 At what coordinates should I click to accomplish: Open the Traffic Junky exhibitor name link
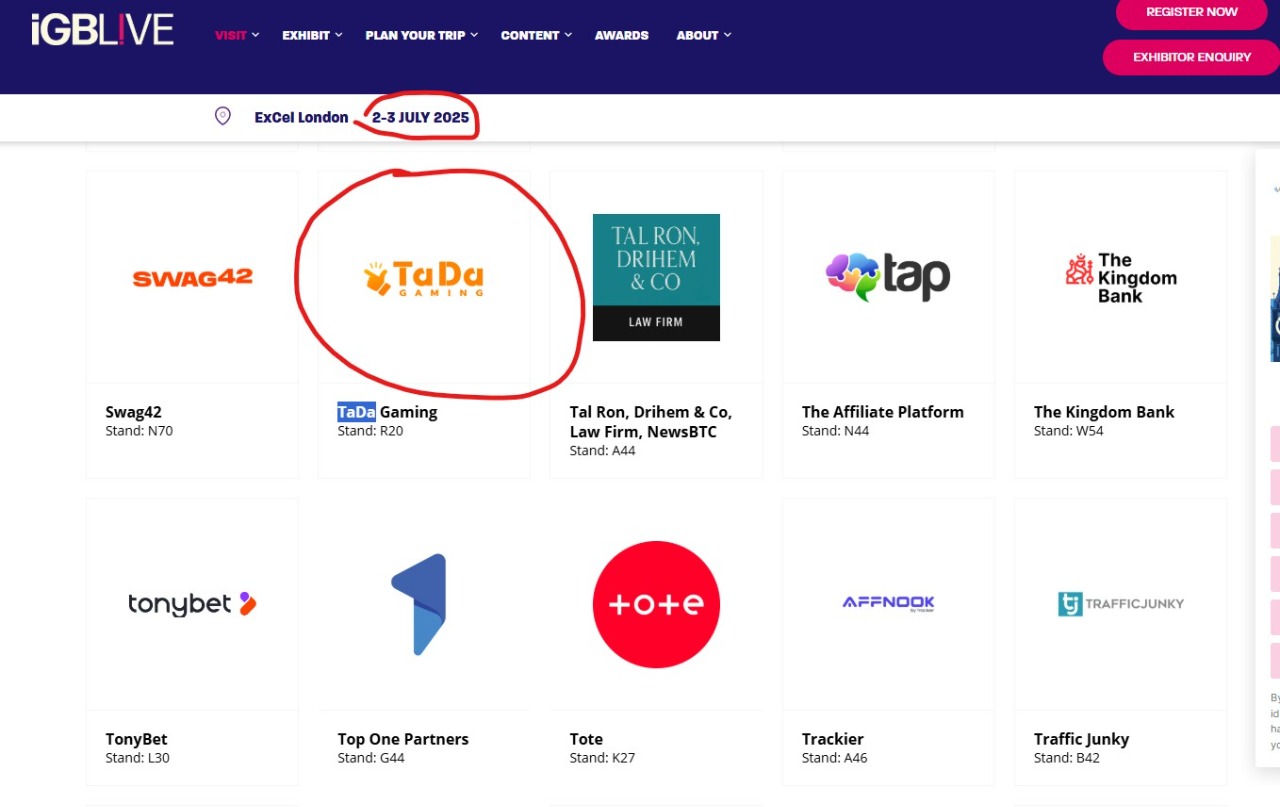click(1081, 739)
